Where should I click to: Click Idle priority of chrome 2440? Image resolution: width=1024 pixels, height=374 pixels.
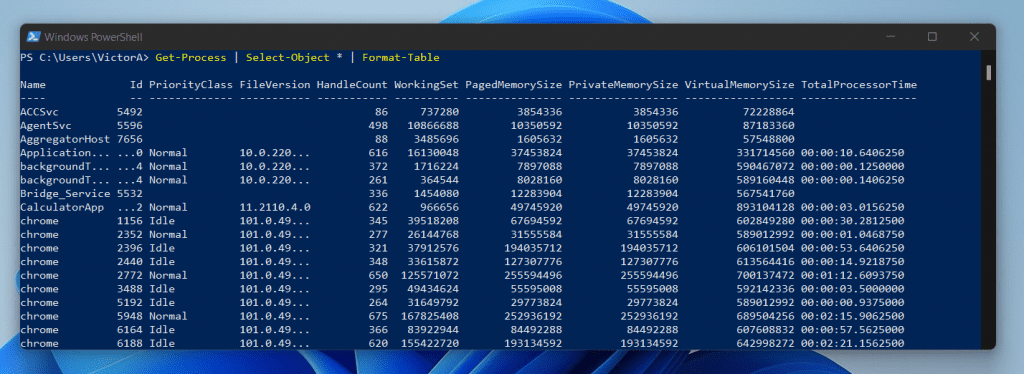(x=162, y=262)
